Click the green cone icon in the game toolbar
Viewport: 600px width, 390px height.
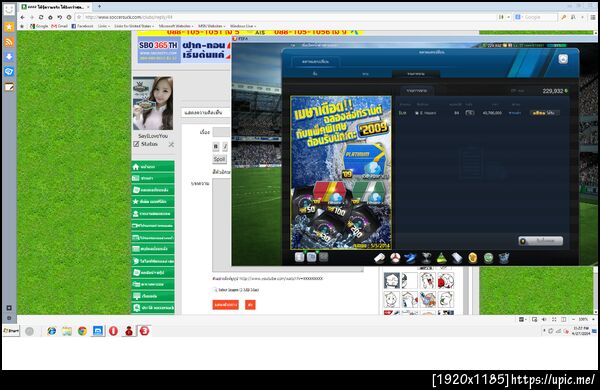click(441, 258)
